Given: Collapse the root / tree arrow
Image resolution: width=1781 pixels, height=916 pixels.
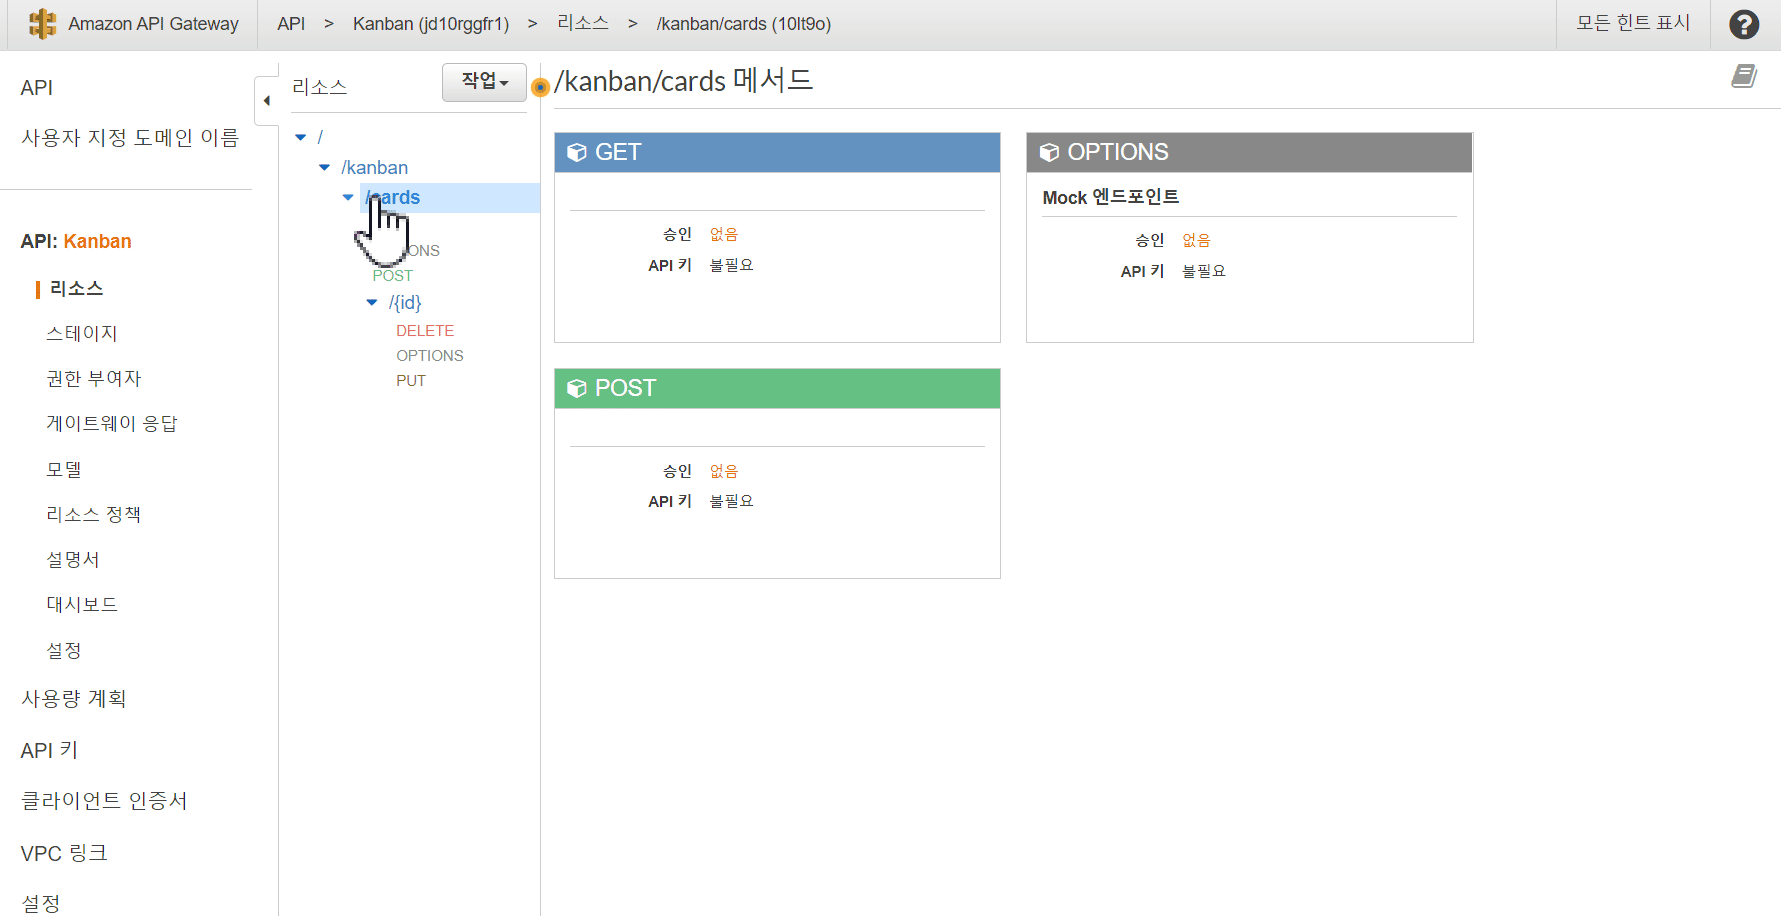Looking at the screenshot, I should pyautogui.click(x=300, y=137).
